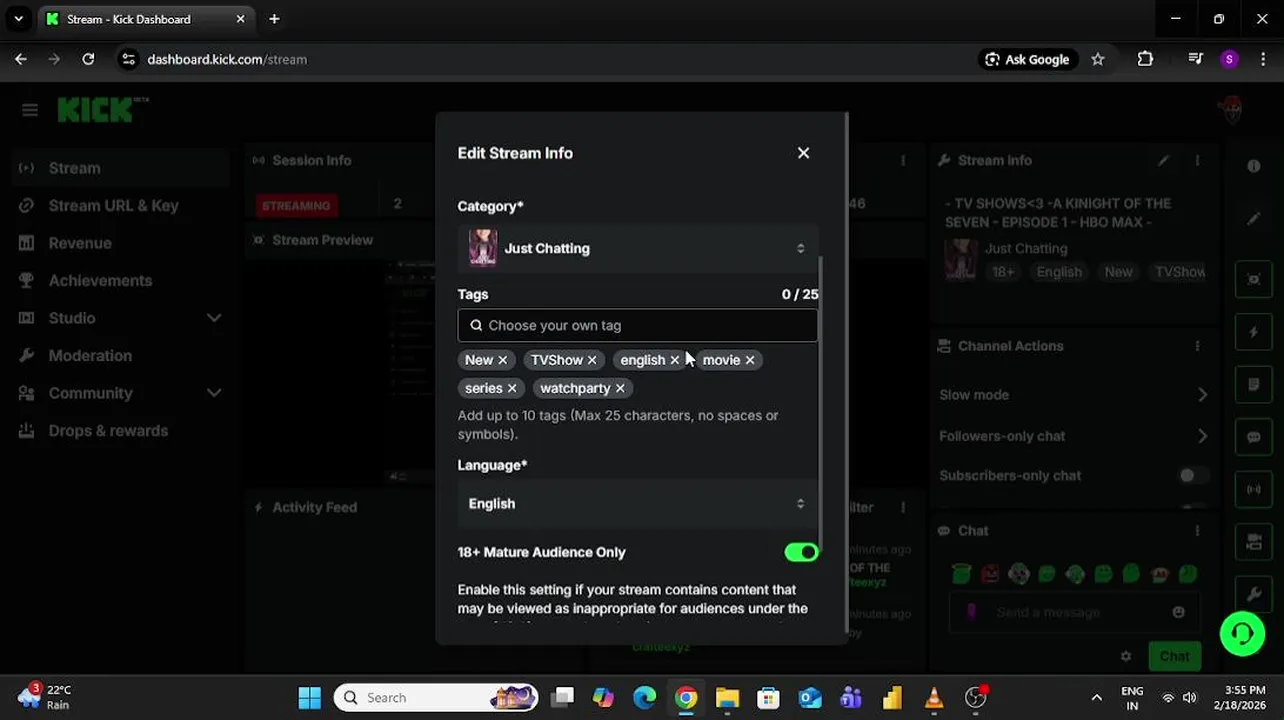Click the lightning bolt icon in right rail
Screen dimensions: 1284x720
coord(1253,332)
